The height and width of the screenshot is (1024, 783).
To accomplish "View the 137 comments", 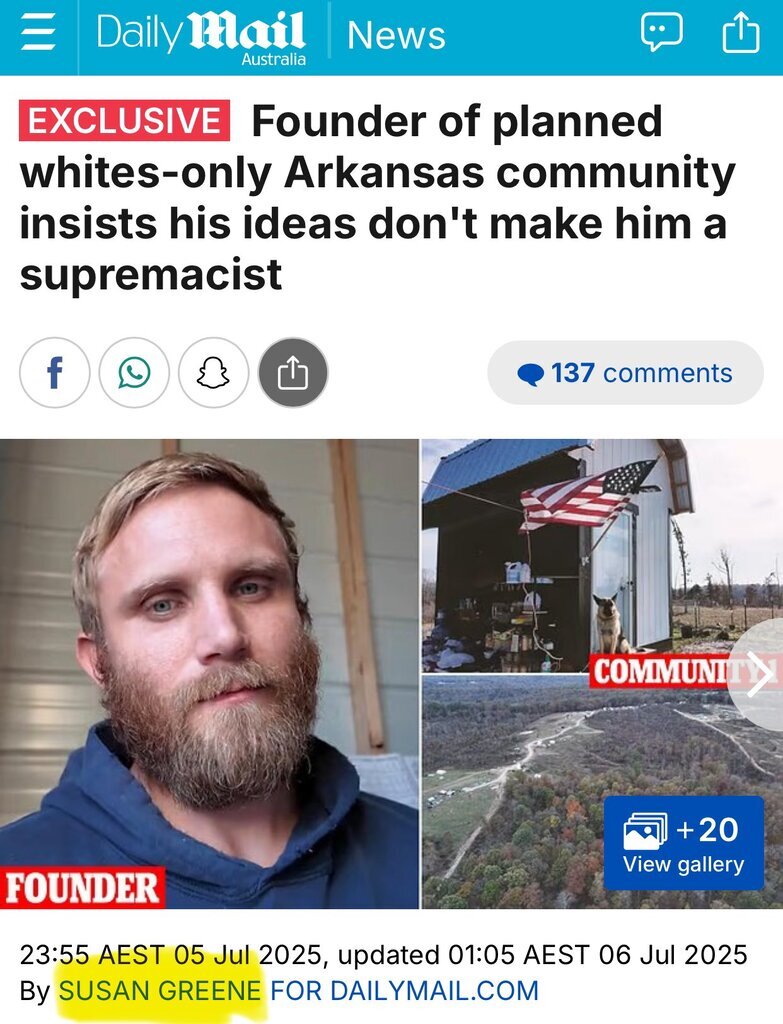I will (x=626, y=373).
